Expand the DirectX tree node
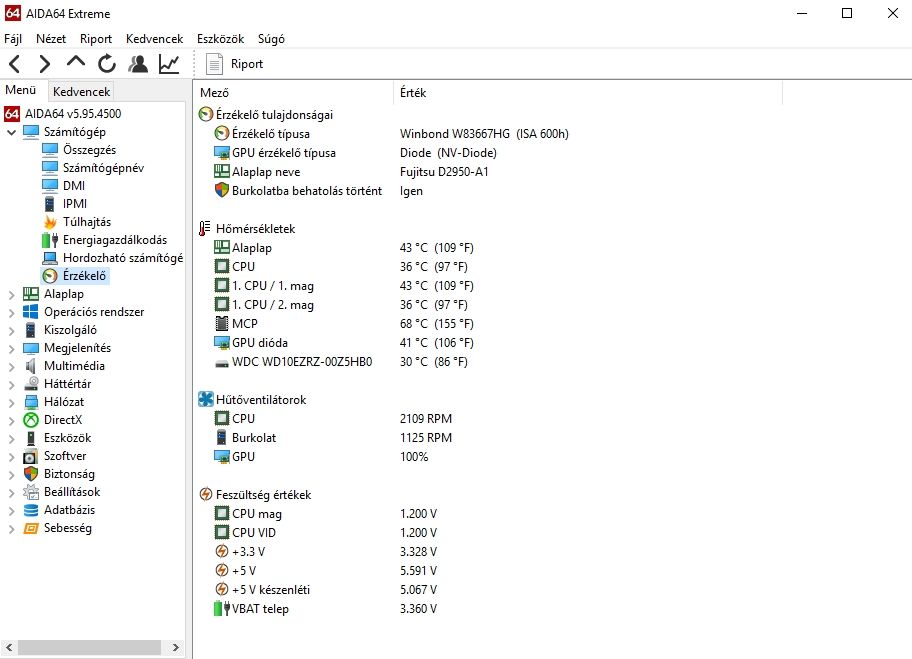912x659 pixels. coord(11,421)
